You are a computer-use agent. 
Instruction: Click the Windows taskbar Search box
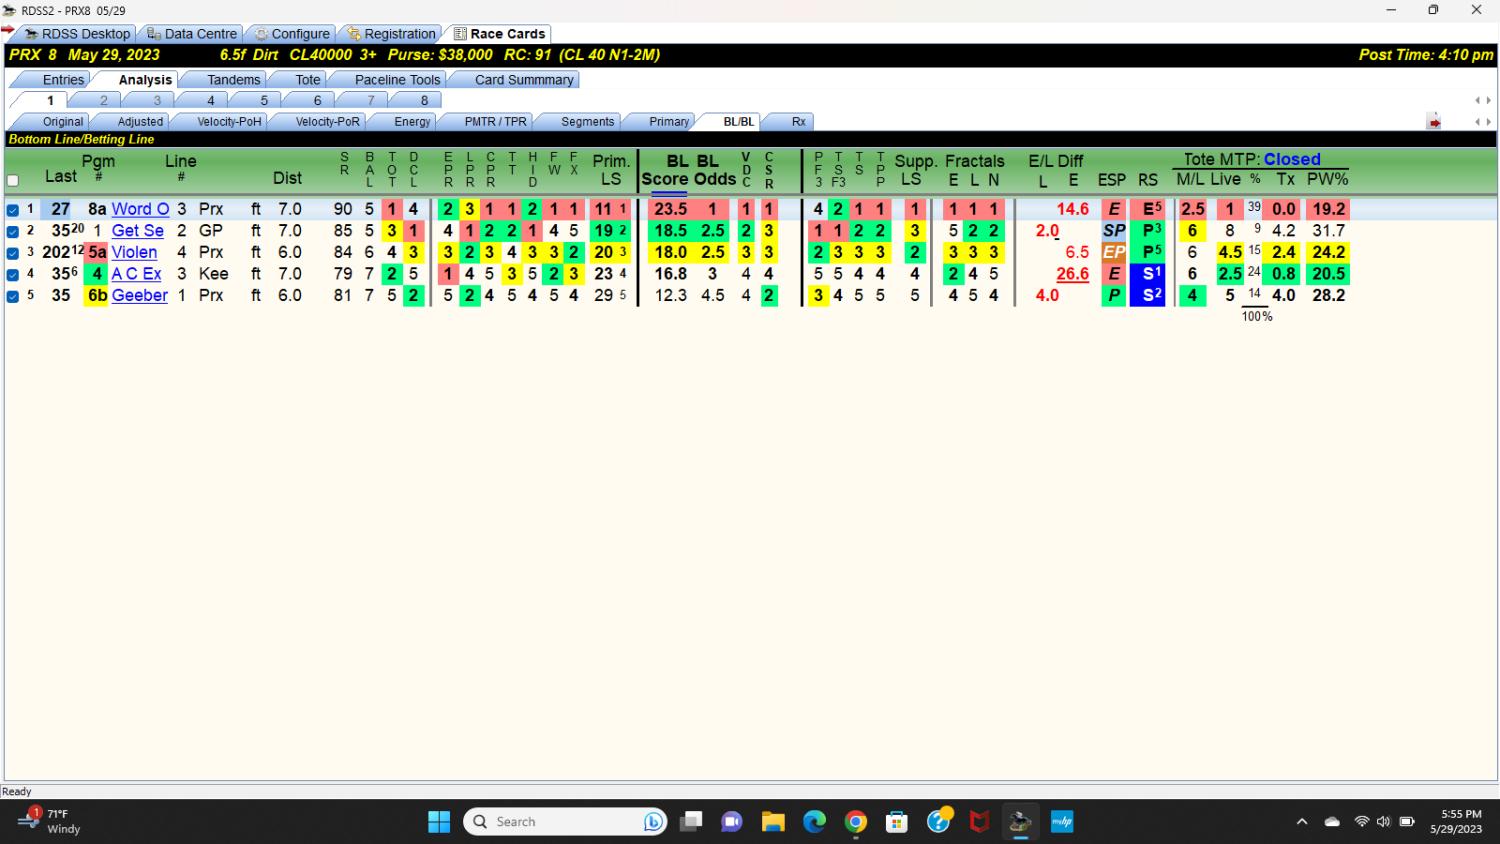pyautogui.click(x=565, y=822)
